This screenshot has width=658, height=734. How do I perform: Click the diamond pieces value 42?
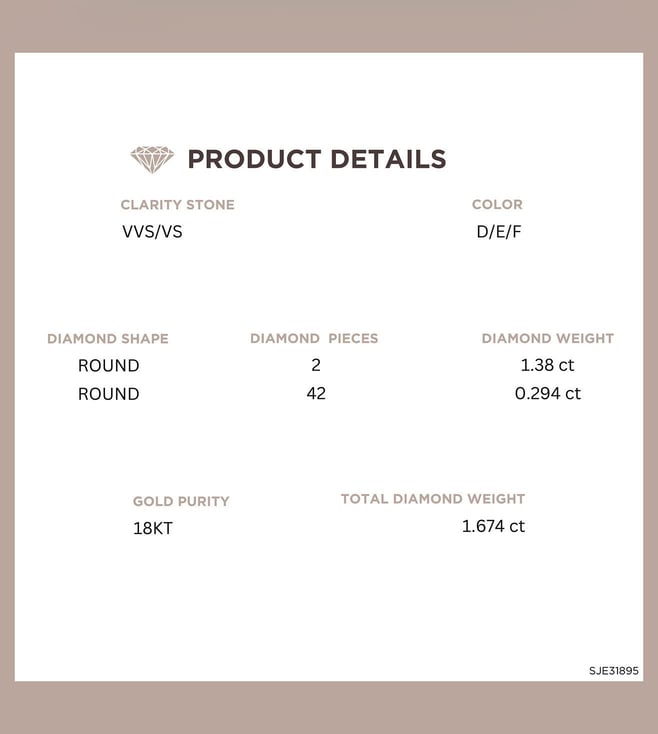click(x=316, y=393)
